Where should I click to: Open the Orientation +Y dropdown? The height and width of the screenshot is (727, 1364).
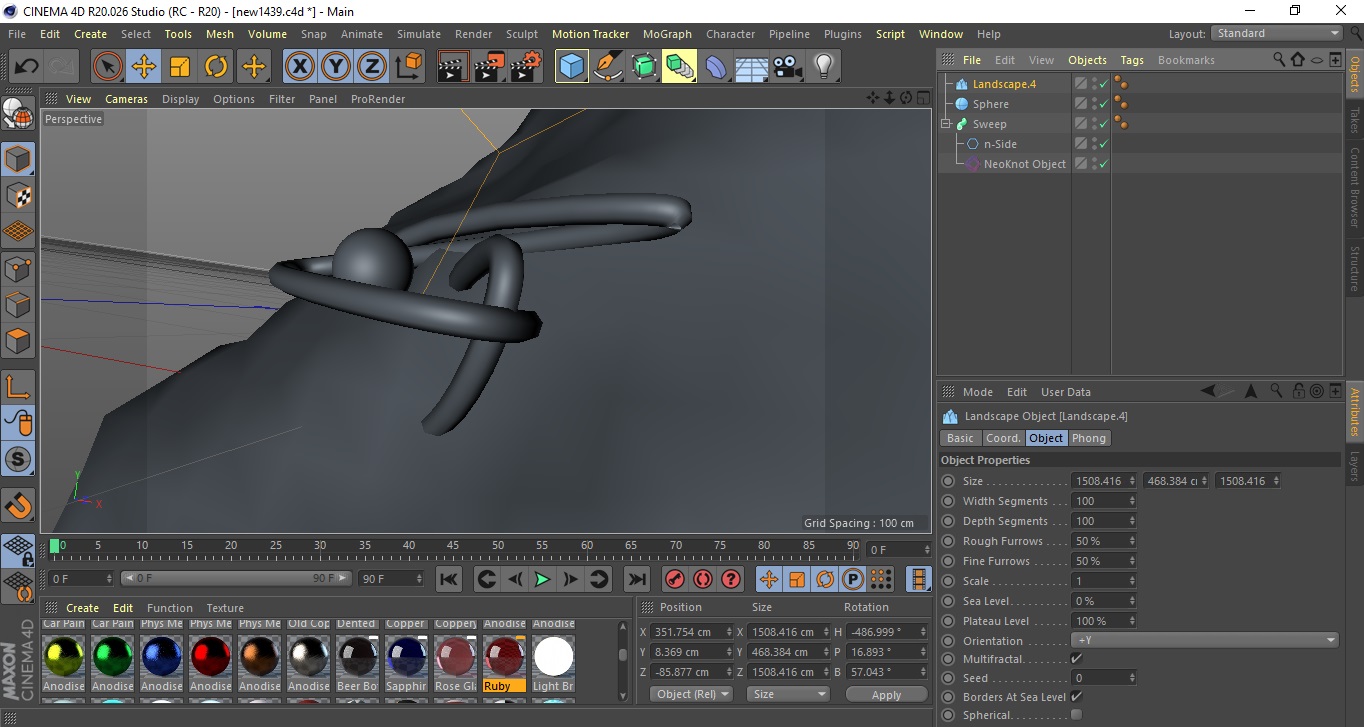point(1204,641)
